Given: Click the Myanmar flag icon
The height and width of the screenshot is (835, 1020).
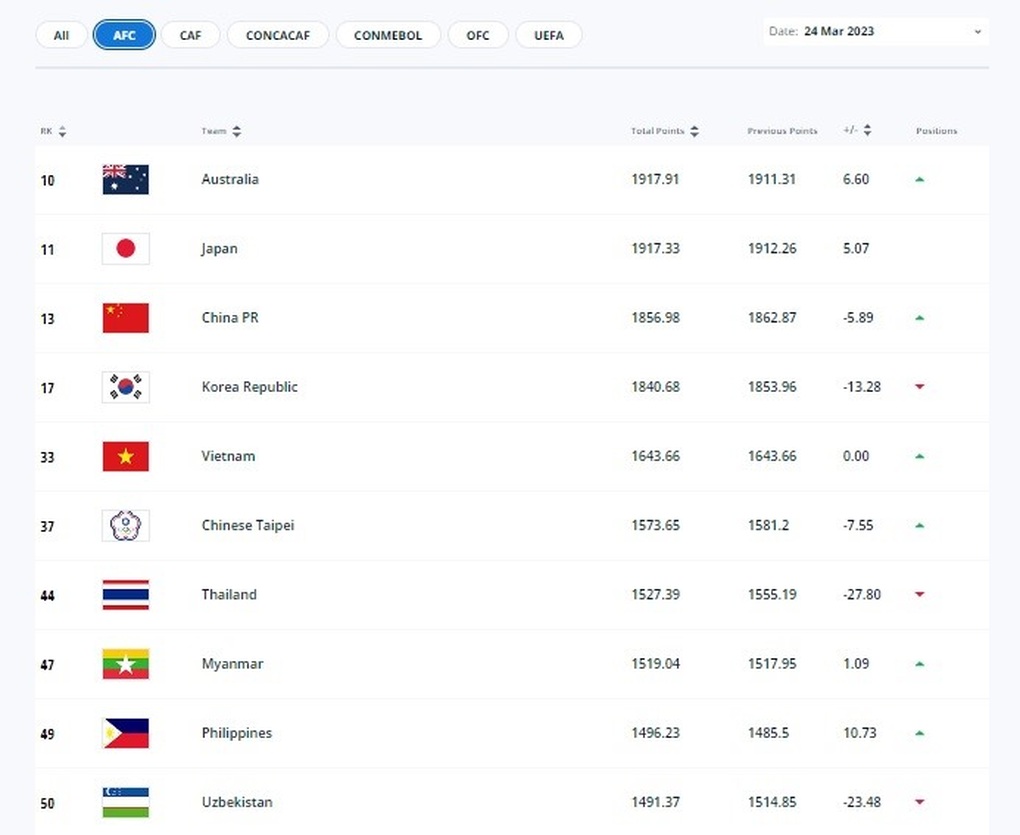Looking at the screenshot, I should (x=126, y=664).
